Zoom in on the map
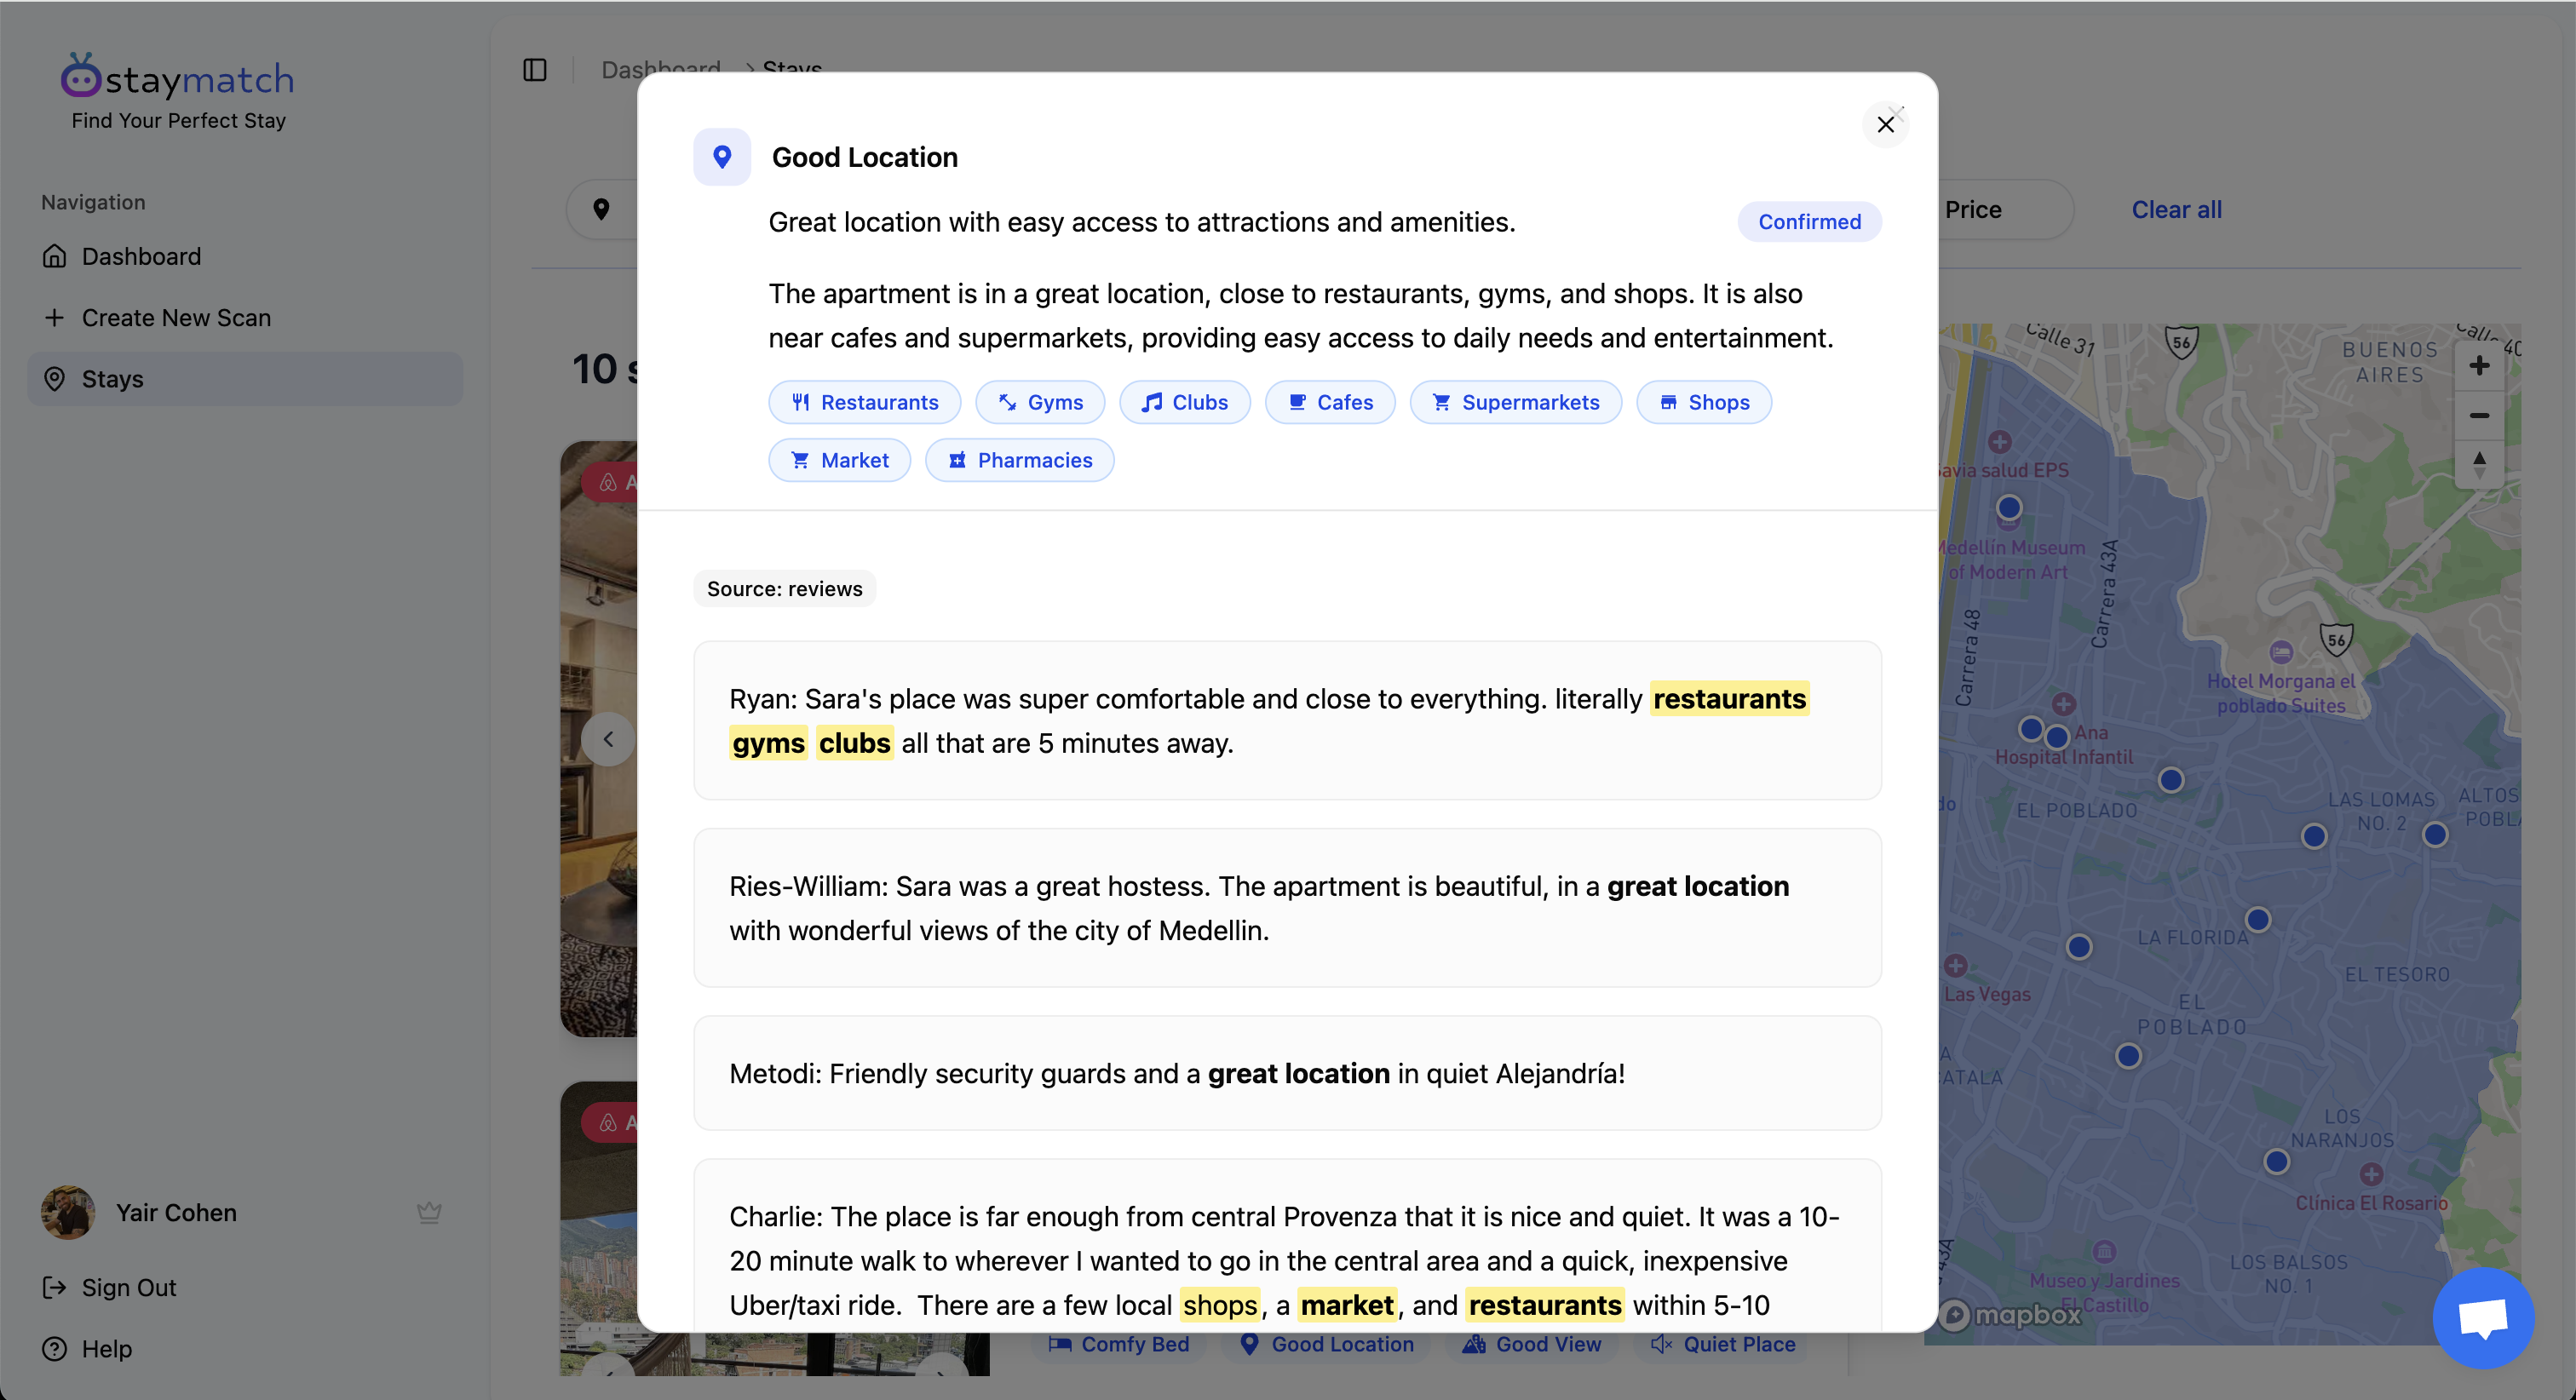 click(x=2479, y=365)
